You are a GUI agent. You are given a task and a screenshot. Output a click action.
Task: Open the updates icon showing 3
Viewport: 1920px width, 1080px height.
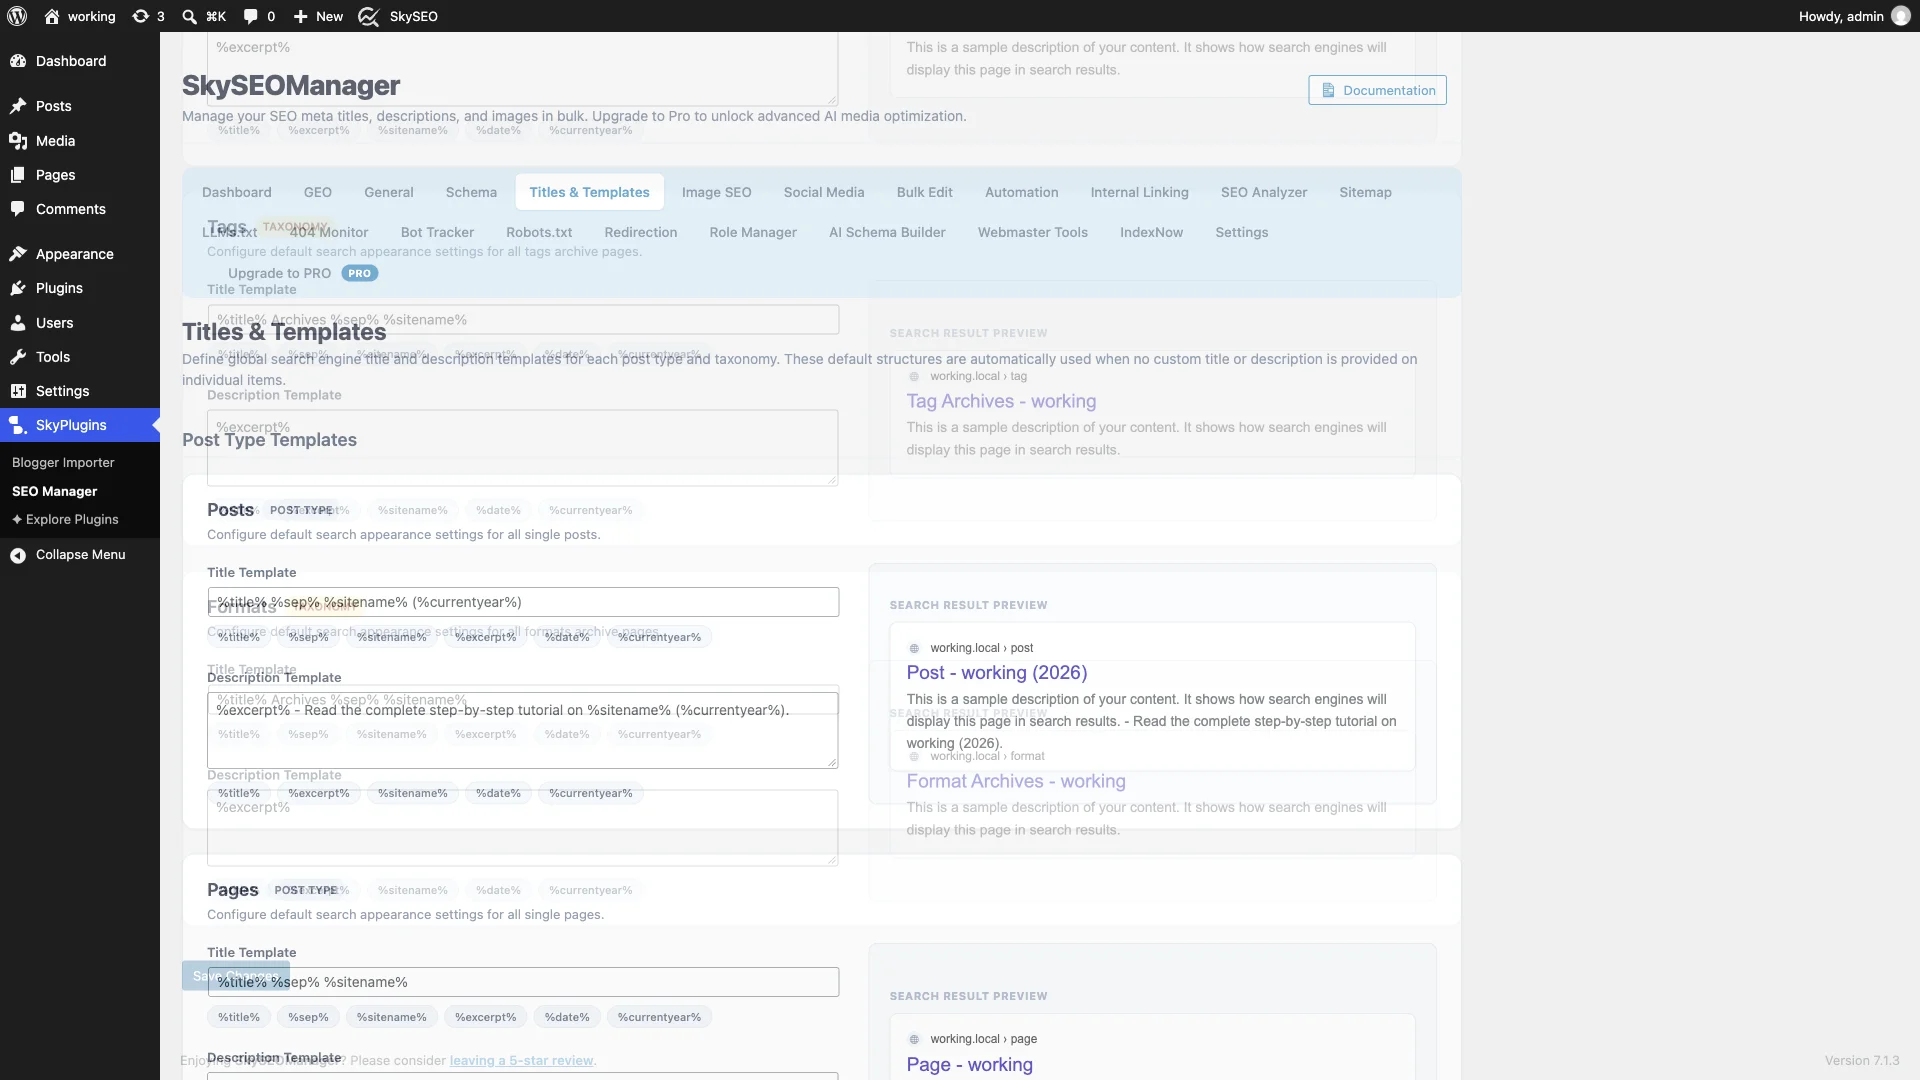(x=148, y=16)
